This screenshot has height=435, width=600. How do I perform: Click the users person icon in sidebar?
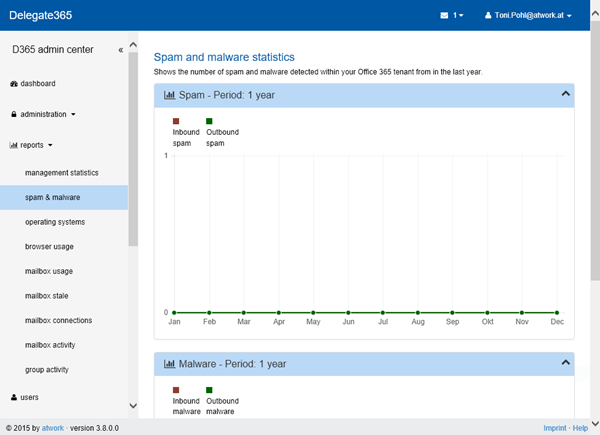pos(13,397)
